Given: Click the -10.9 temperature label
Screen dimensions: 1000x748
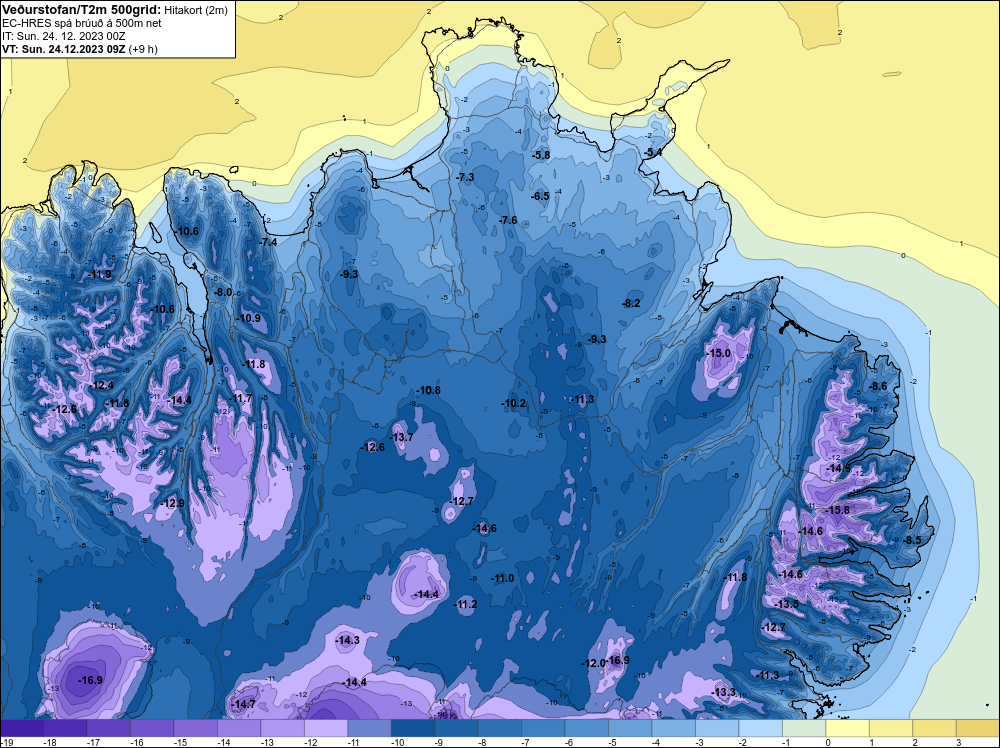Looking at the screenshot, I should pyautogui.click(x=249, y=318).
